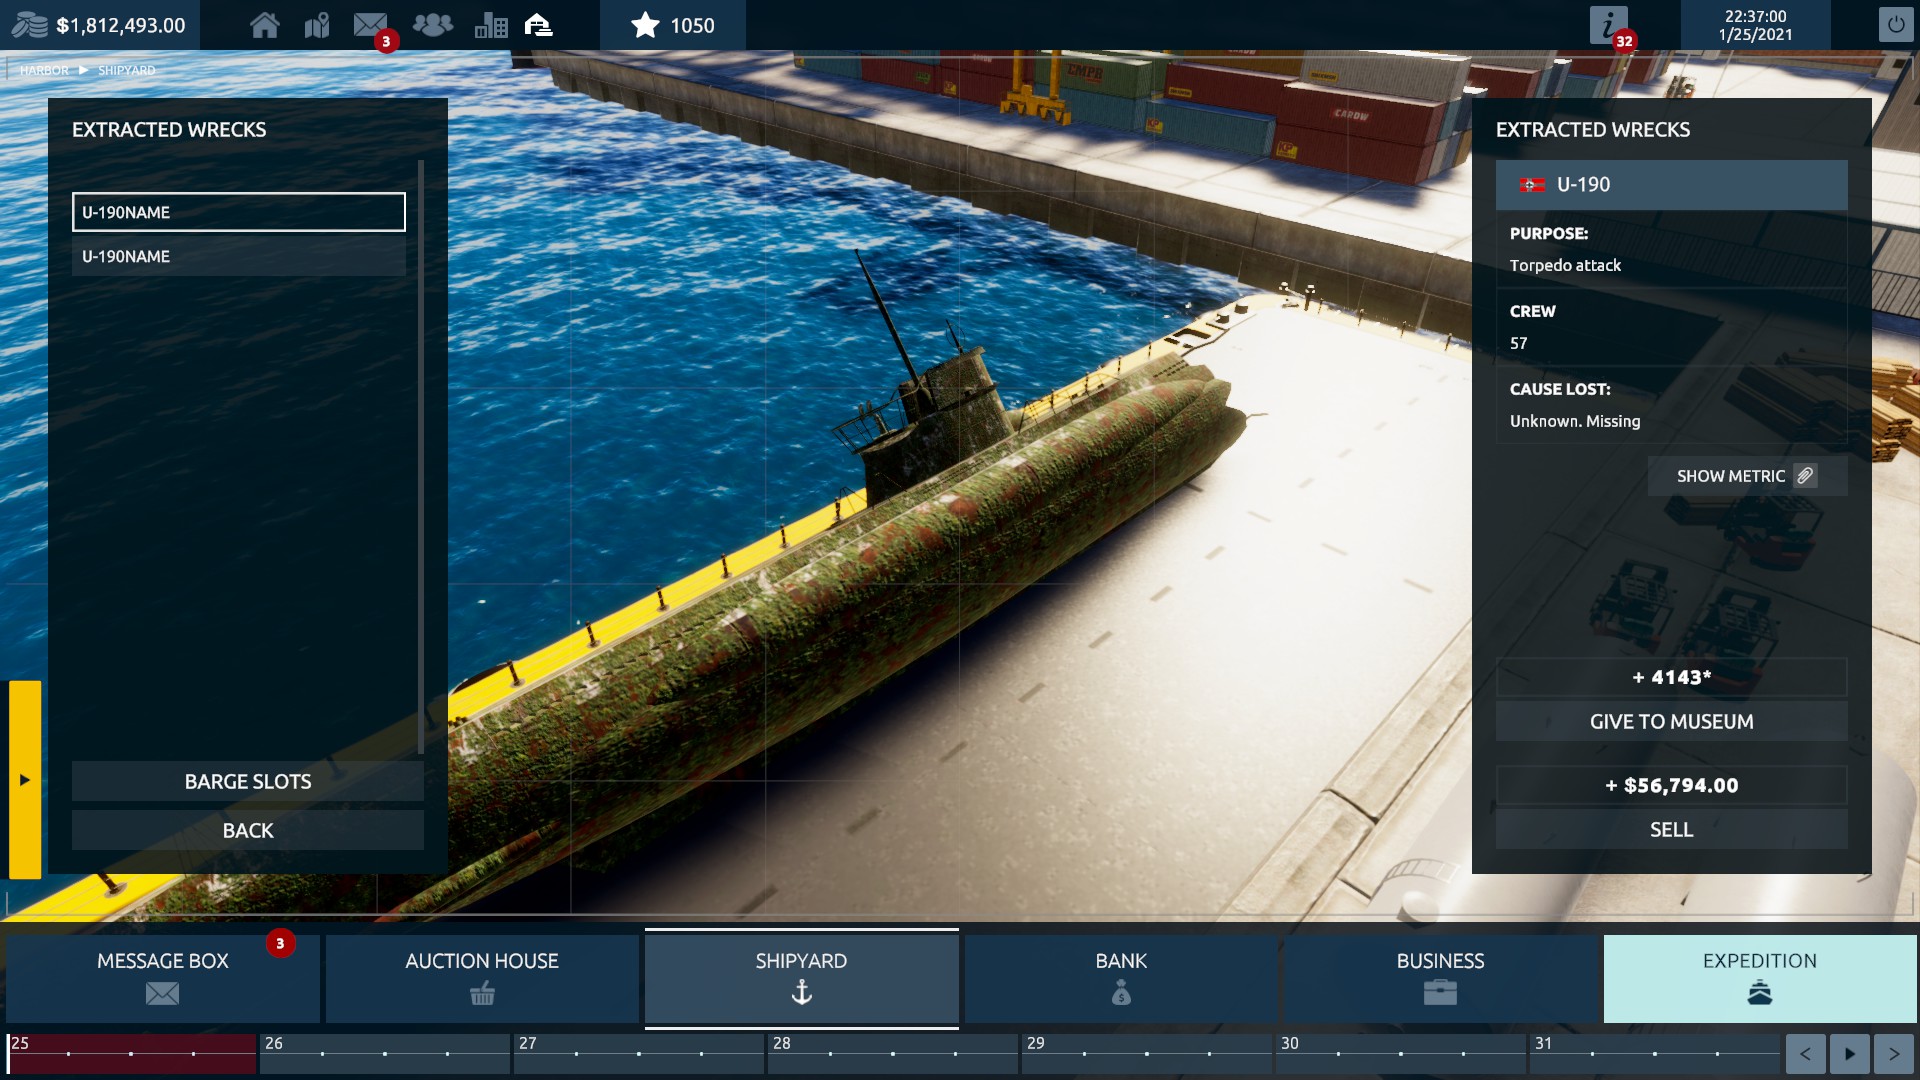Click Harbor breadcrumb link
Screen dimensions: 1920x1080
44,70
